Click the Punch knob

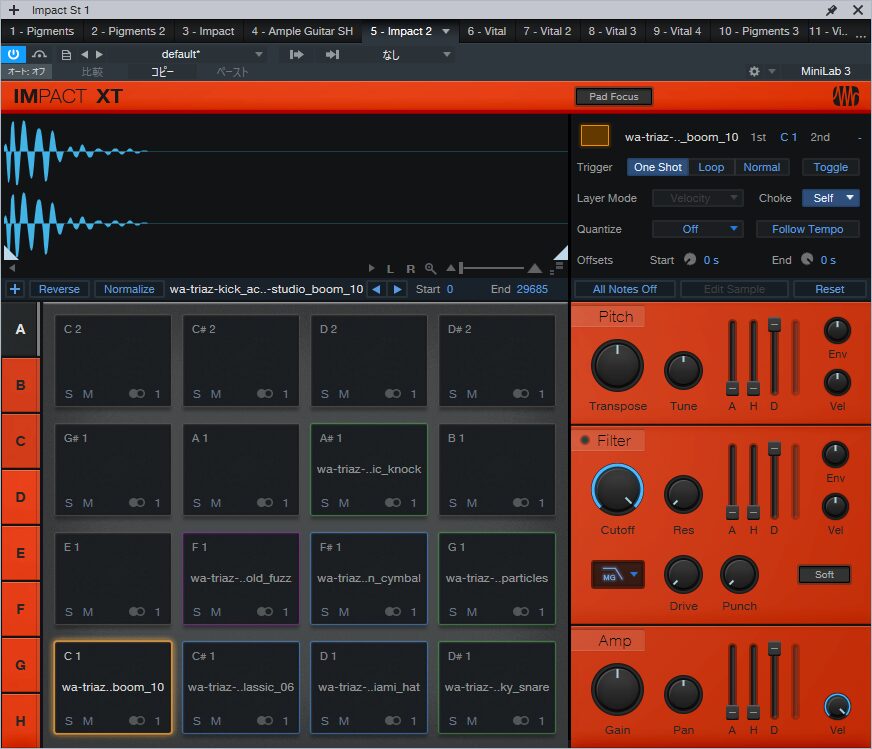point(739,575)
